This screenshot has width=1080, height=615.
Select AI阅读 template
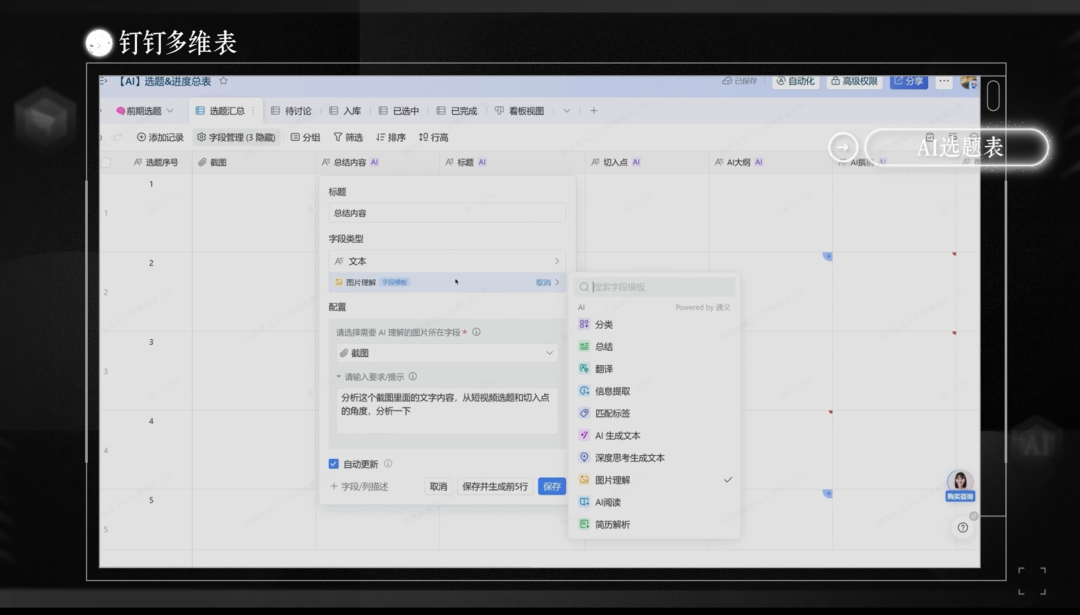tap(654, 502)
